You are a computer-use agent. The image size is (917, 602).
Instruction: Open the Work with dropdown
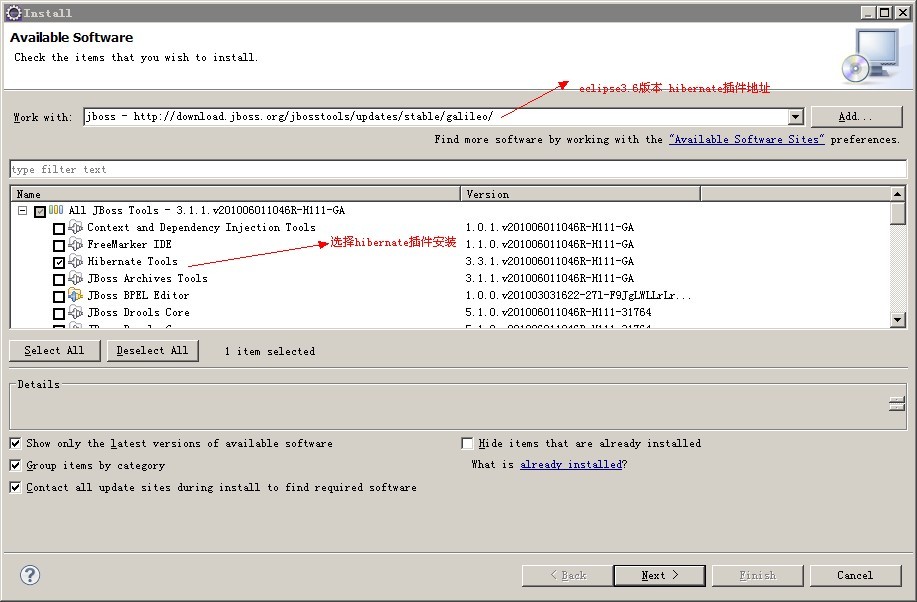[x=795, y=116]
